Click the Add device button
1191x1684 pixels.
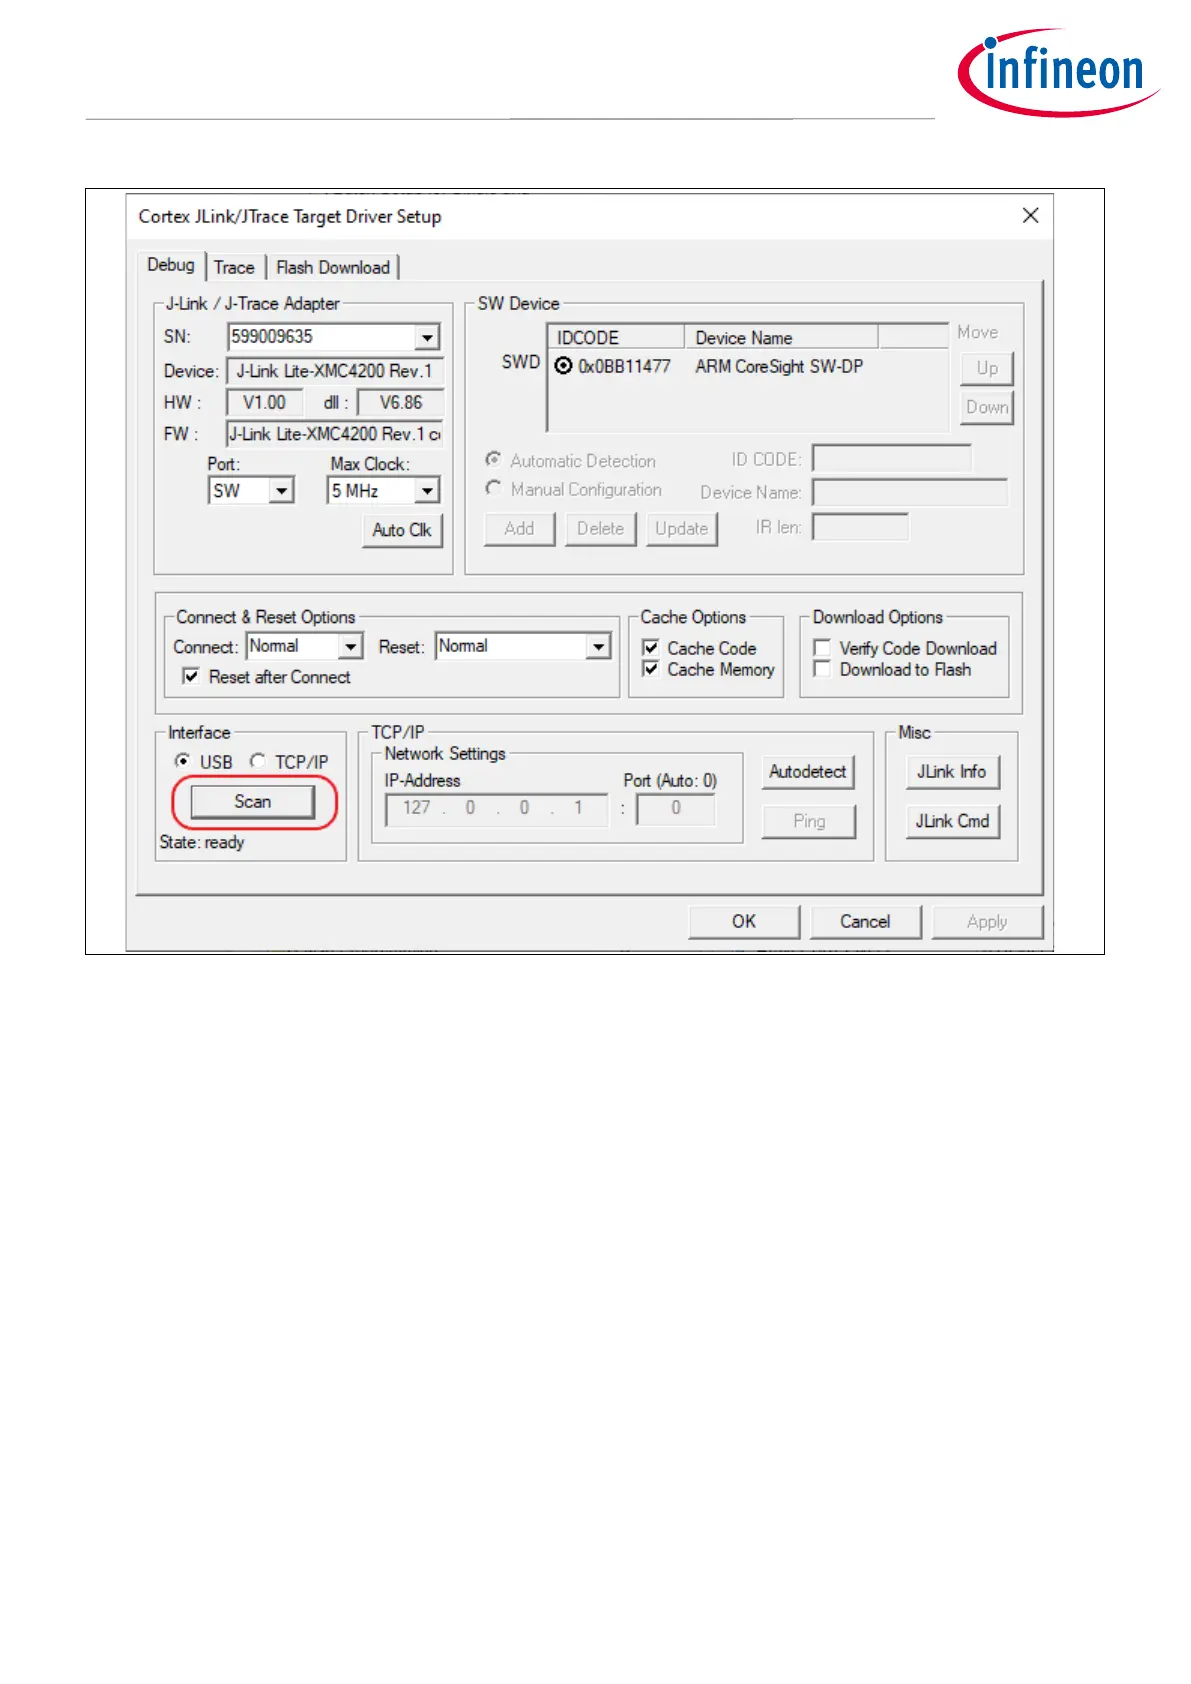pos(519,529)
